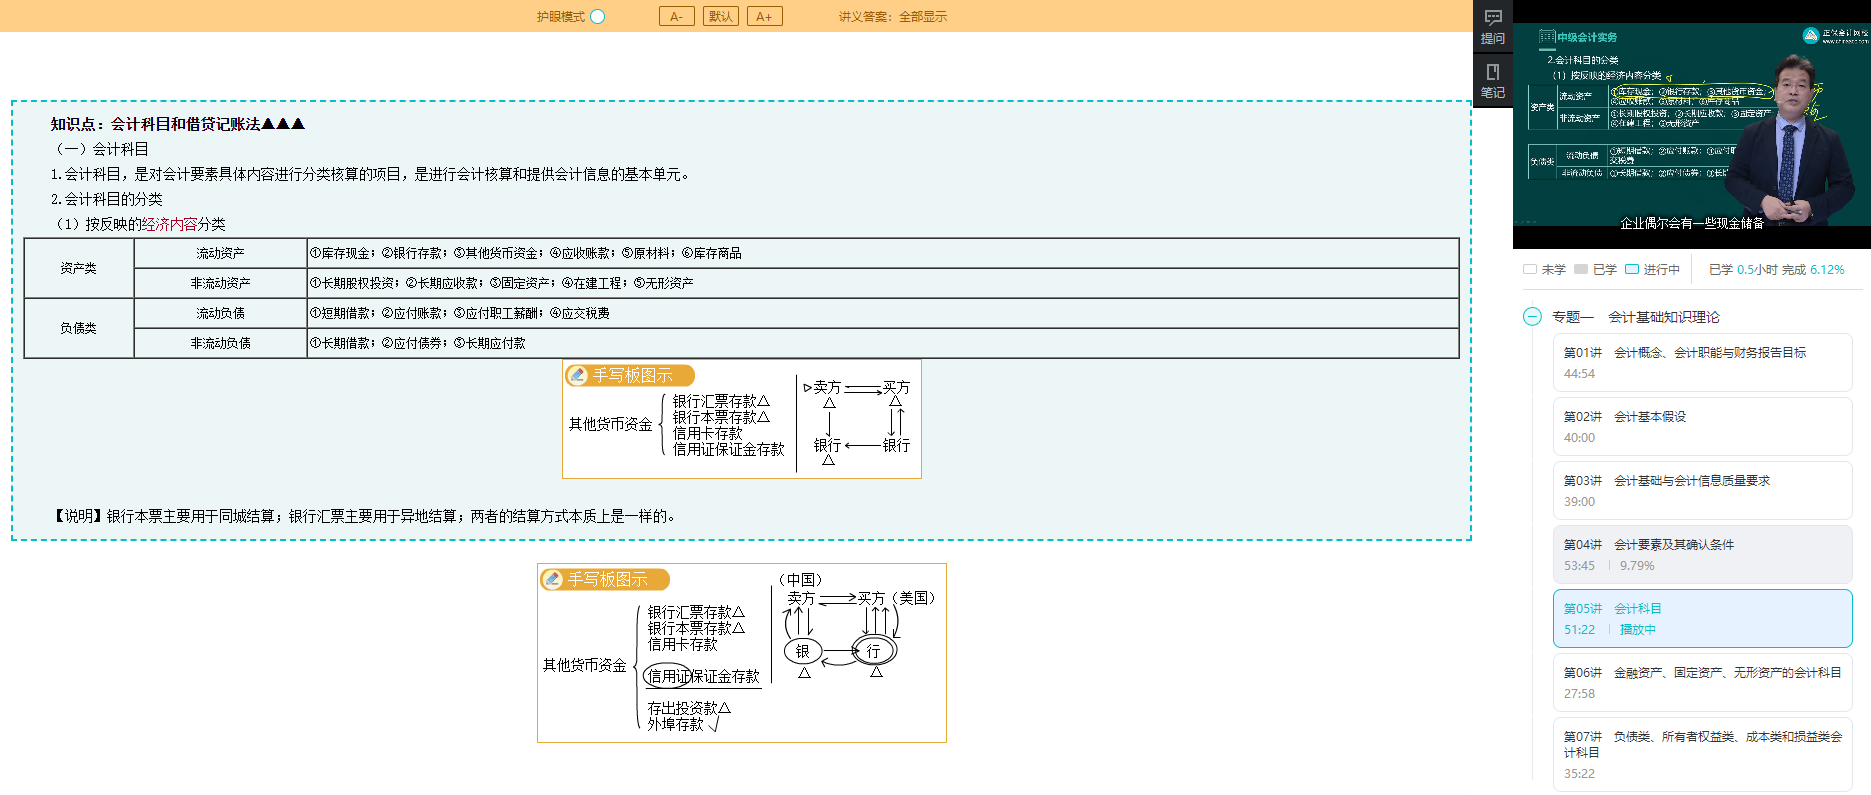This screenshot has height=795, width=1871.
Task: Click the 1.会计科目 definition paragraph
Action: click(370, 174)
